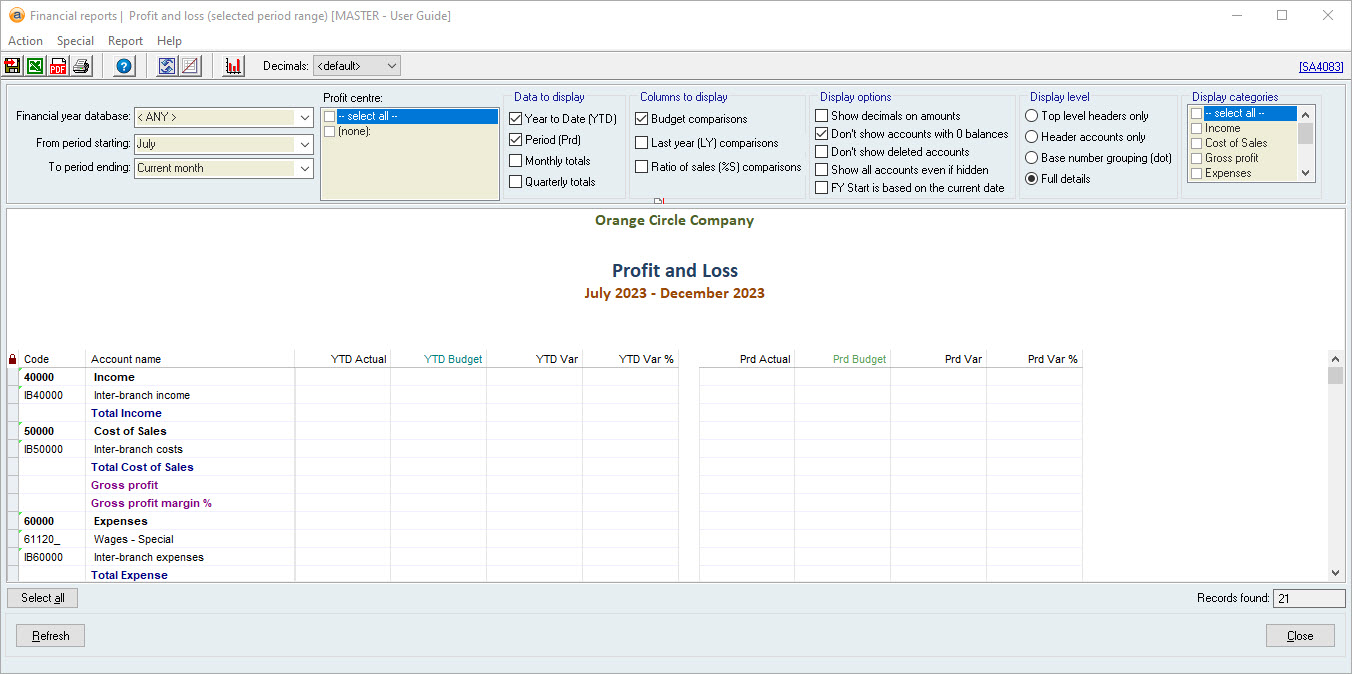Click the printer icon to print

81,66
